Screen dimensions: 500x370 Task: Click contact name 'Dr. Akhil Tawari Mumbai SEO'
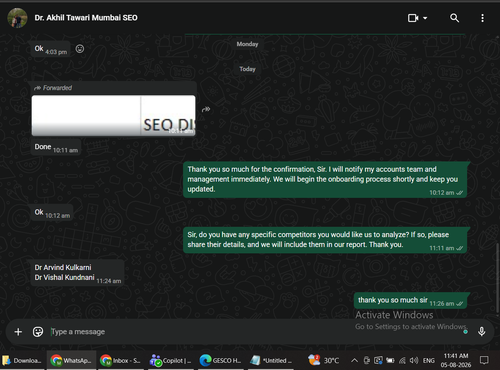pos(86,18)
